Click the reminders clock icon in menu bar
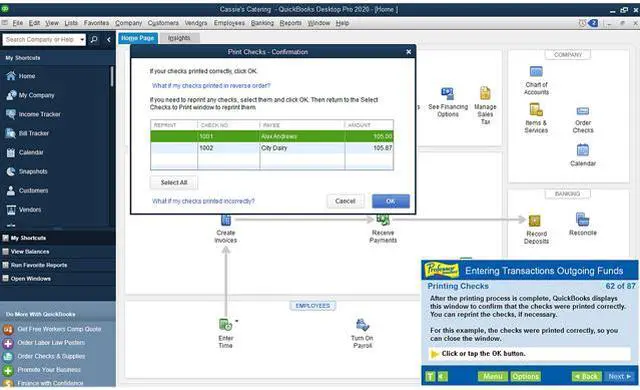 pos(582,23)
